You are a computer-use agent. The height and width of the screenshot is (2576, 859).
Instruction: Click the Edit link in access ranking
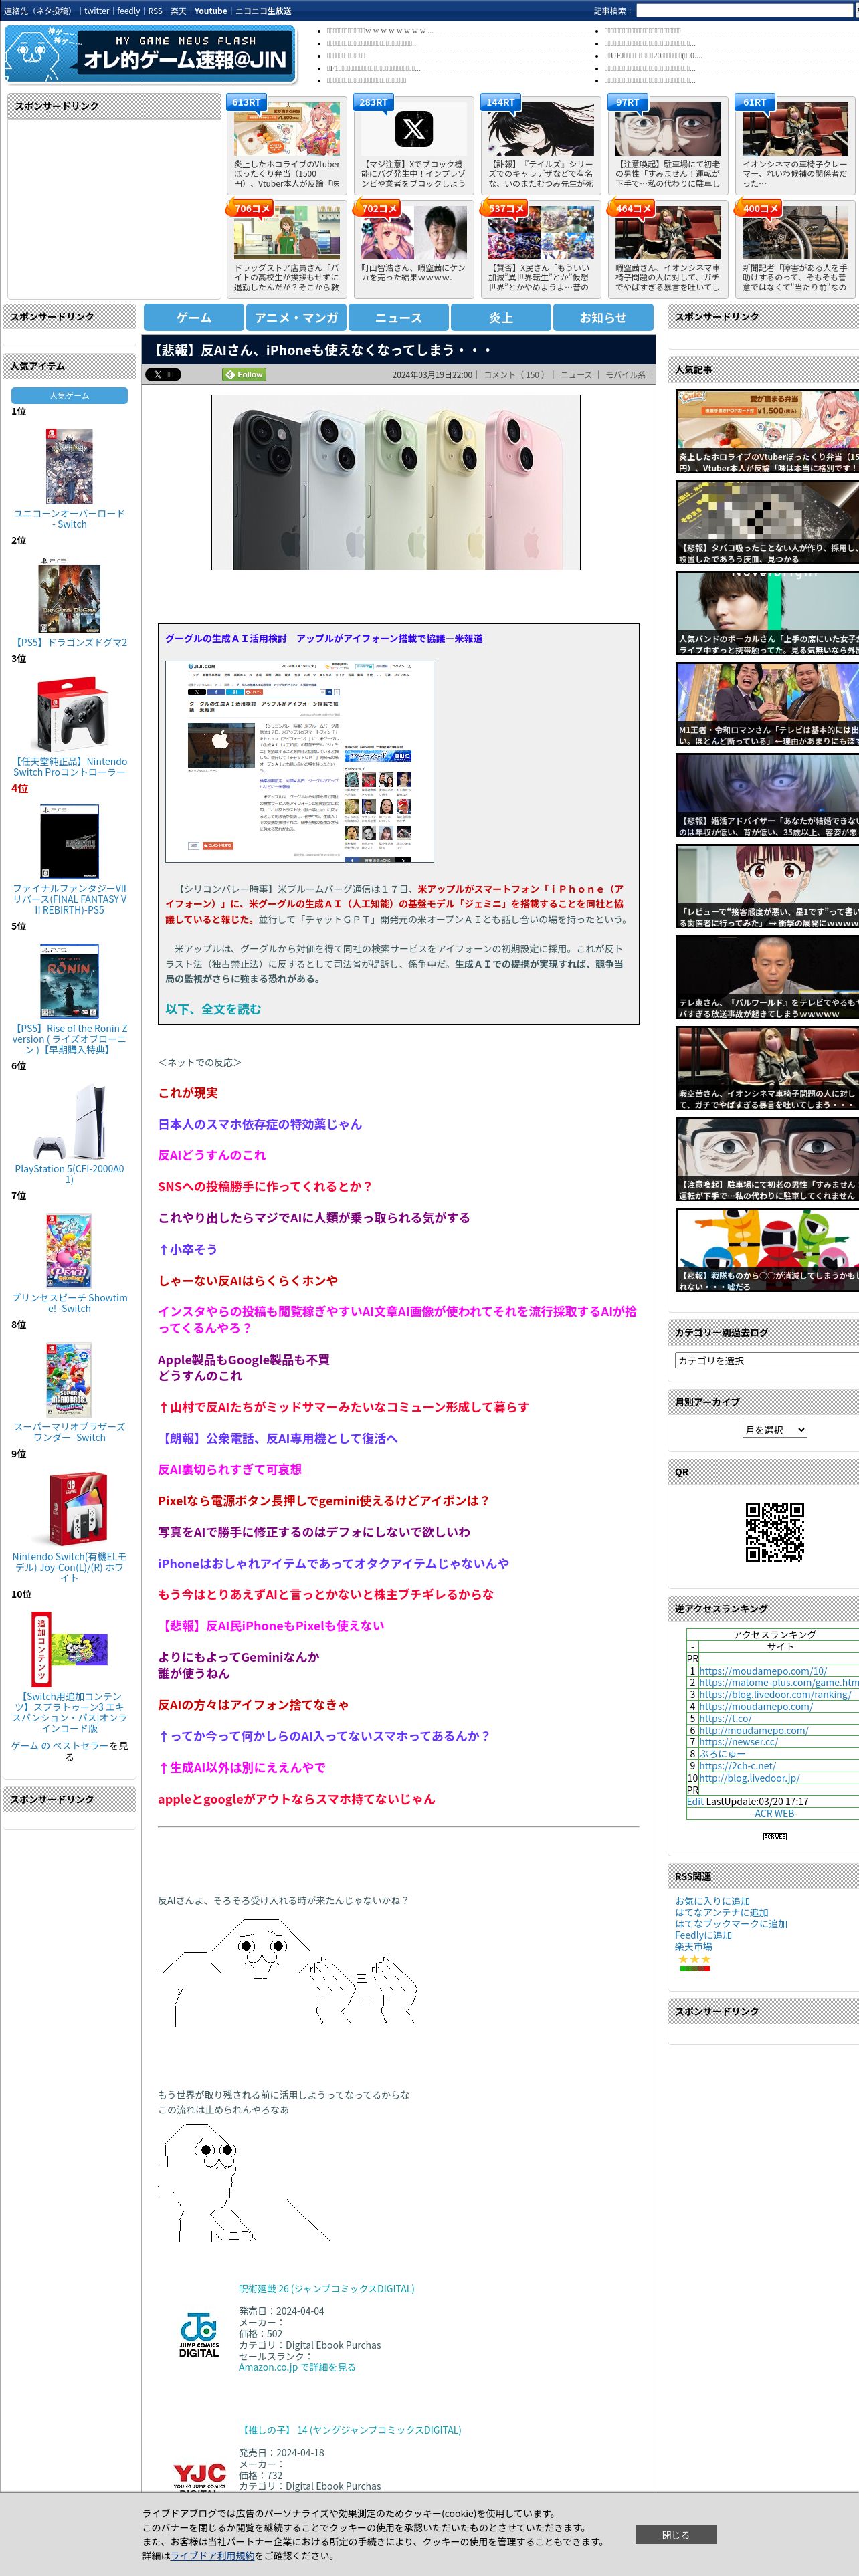click(695, 1800)
